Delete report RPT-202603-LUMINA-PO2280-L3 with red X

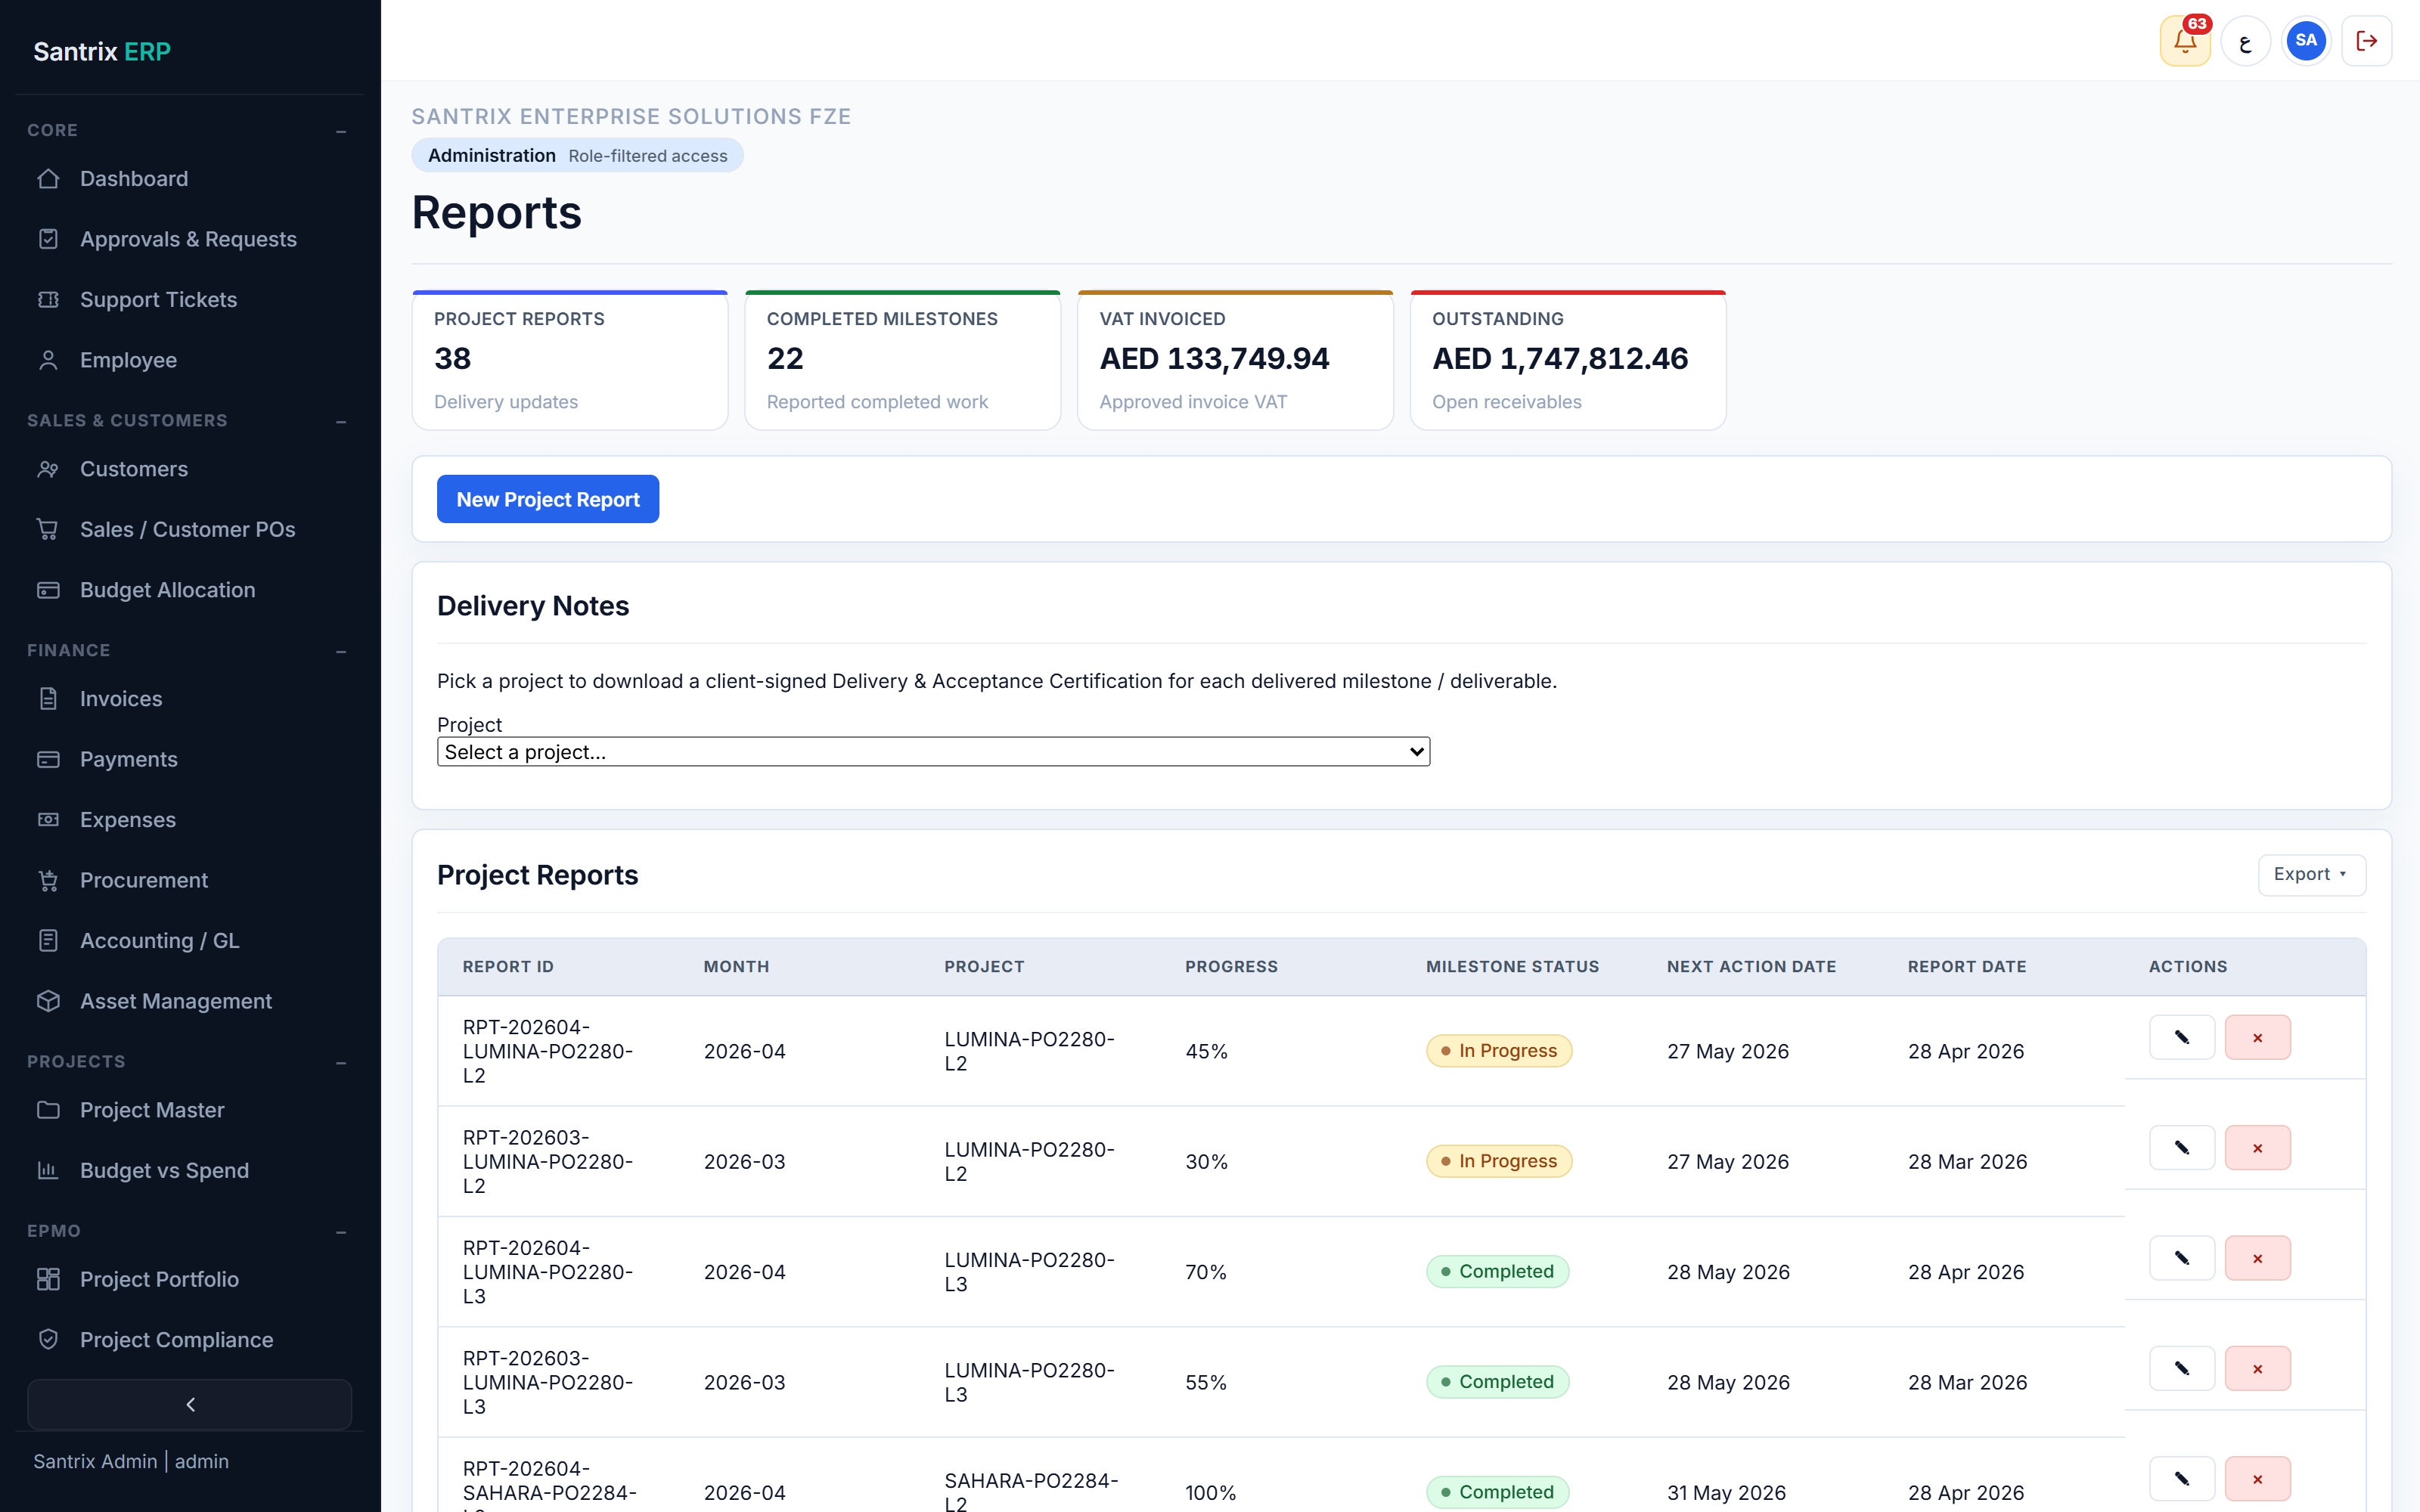click(x=2257, y=1368)
